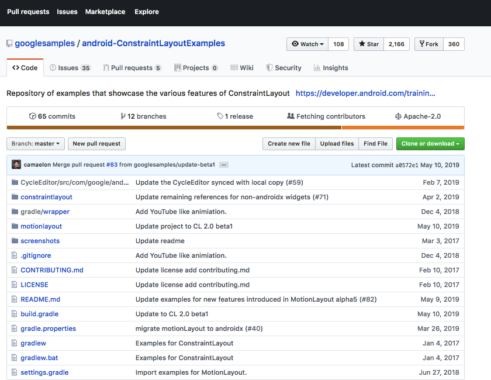
Task: Open commit 'Import examples for MotionLayout.'
Action: click(191, 372)
